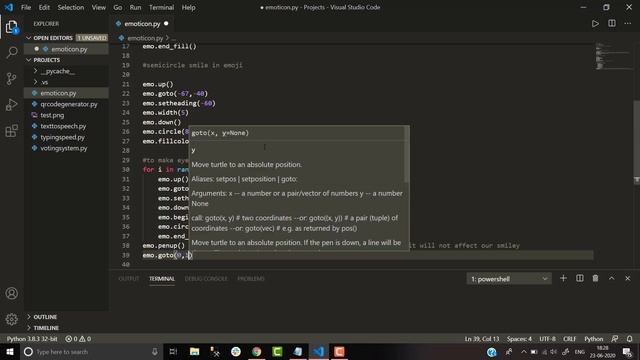Image resolution: width=640 pixels, height=360 pixels.
Task: Close the terminal panel
Action: (627, 278)
